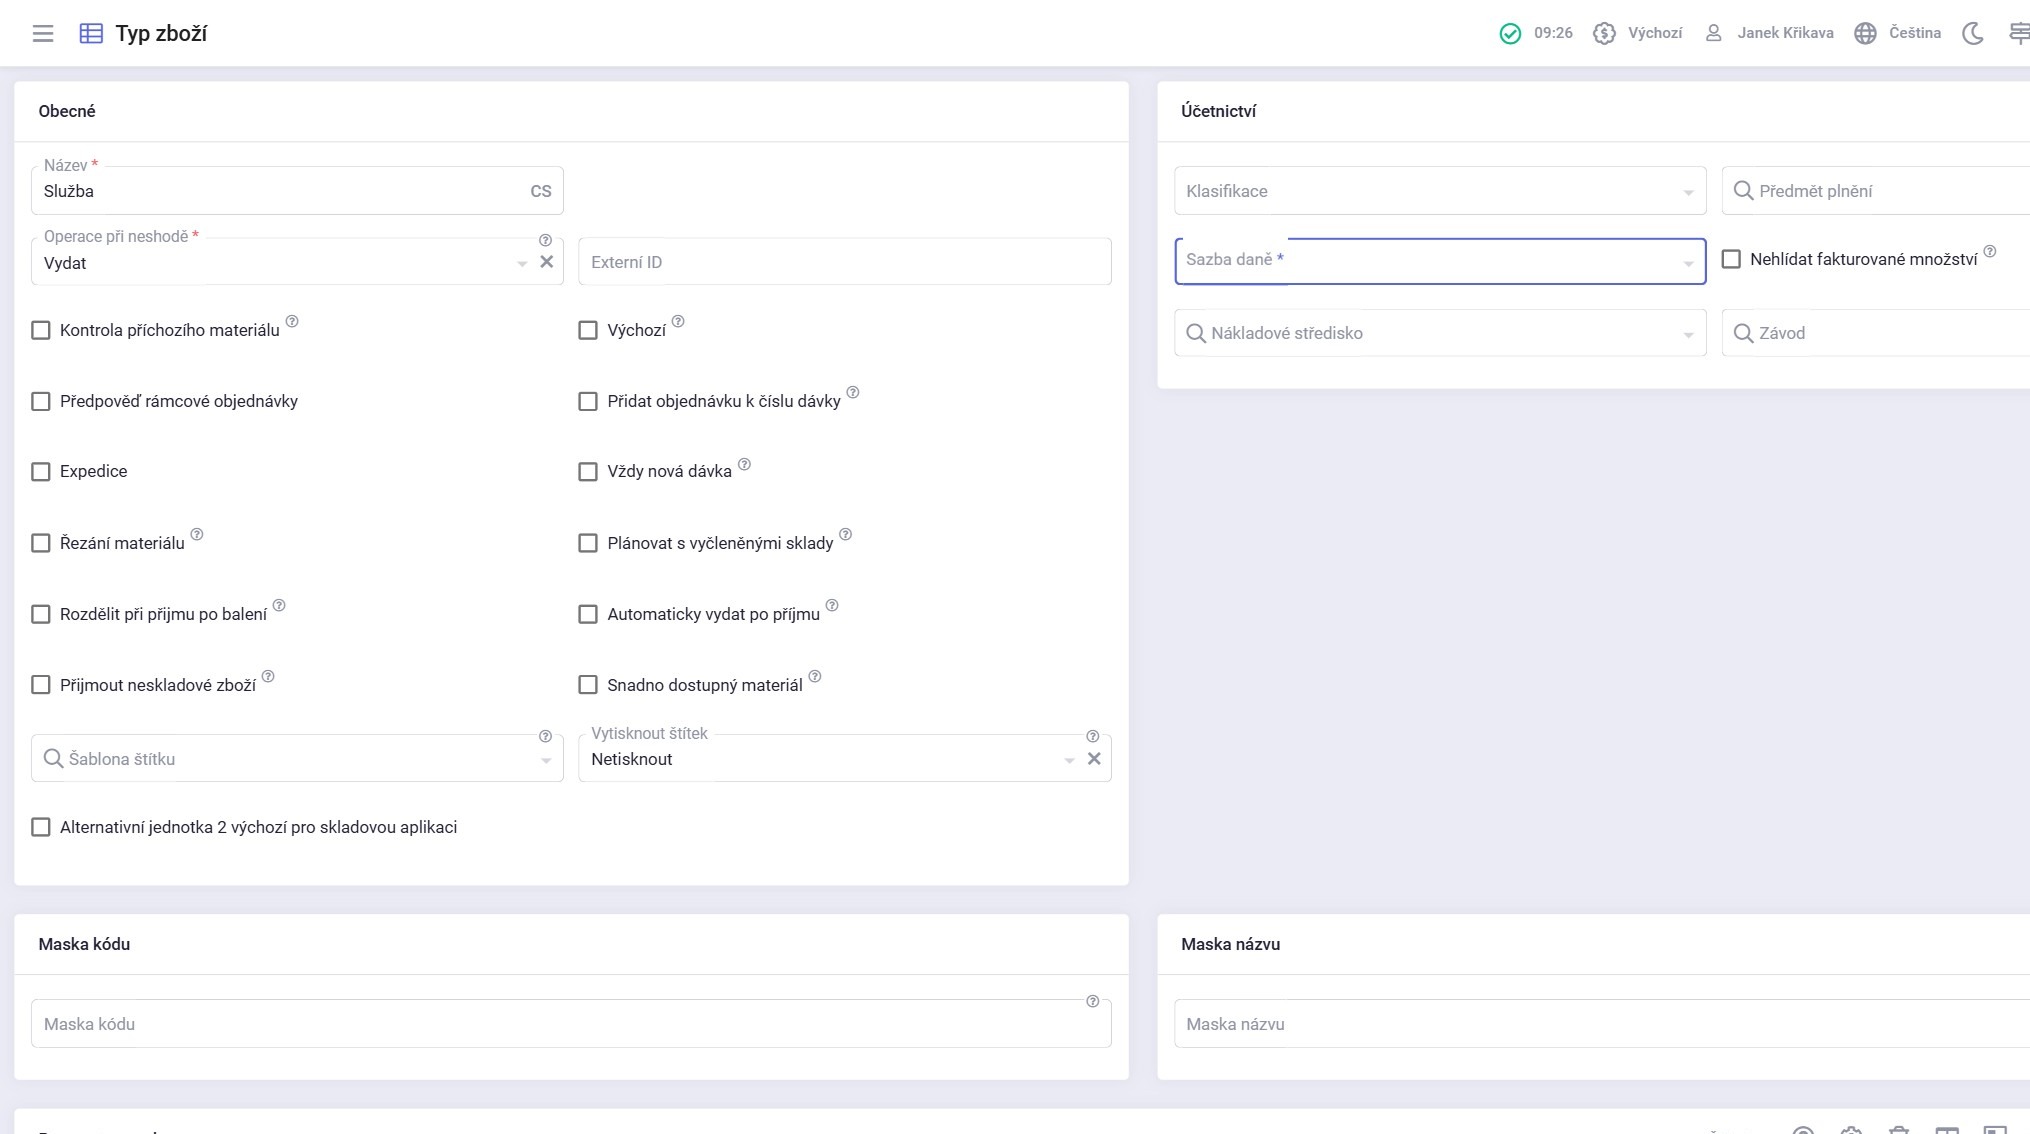Show help icon for Maska kódu
Viewport: 2030px width, 1134px height.
pos(1092,1002)
